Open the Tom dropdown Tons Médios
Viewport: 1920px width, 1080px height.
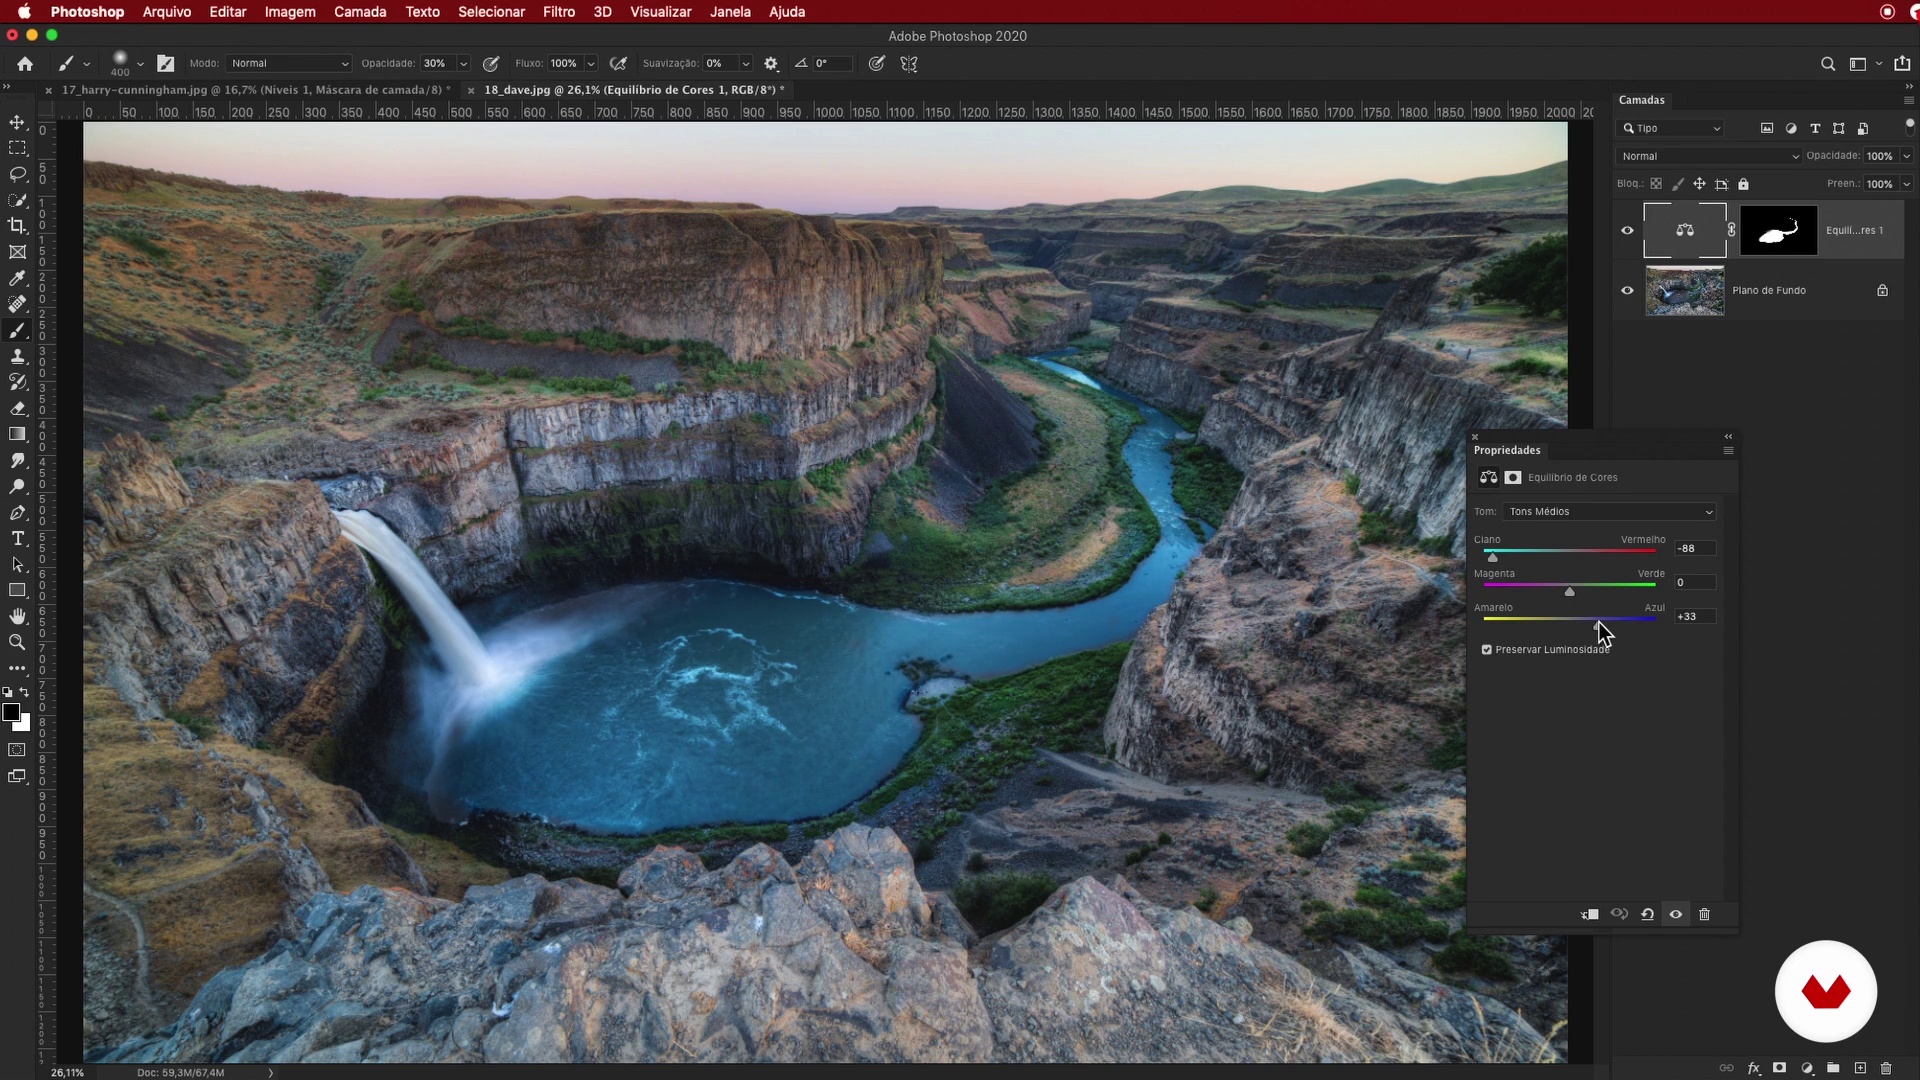coord(1609,512)
